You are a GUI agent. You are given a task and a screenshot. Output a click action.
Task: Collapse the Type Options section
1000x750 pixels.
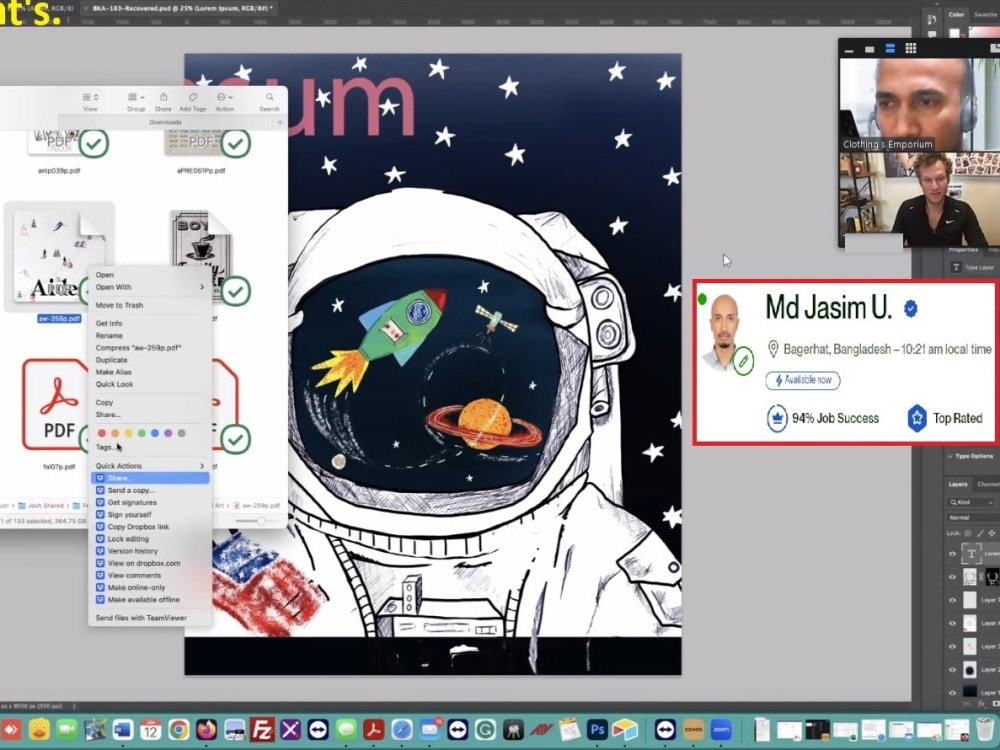(950, 456)
